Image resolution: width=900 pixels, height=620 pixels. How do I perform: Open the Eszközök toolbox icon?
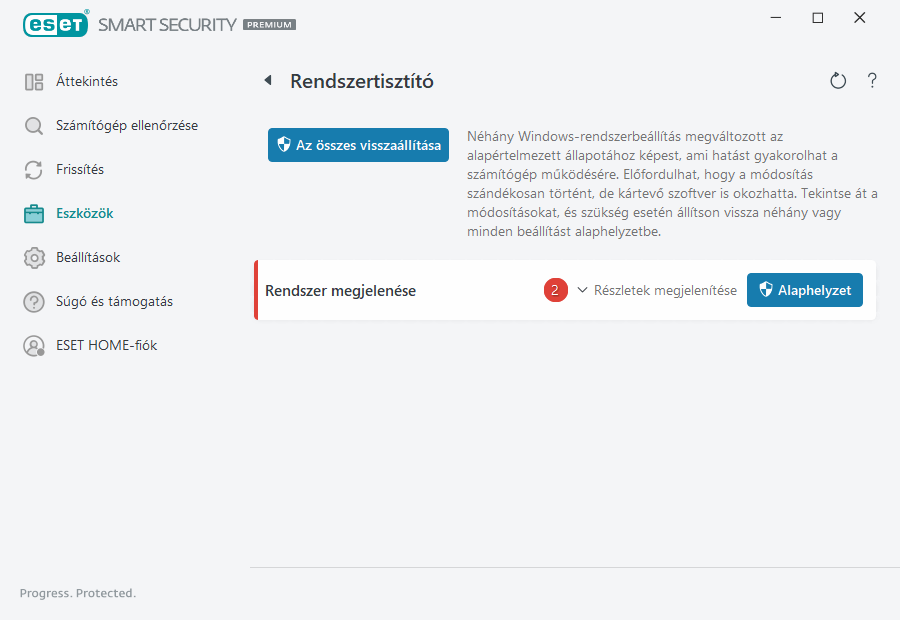tap(32, 213)
